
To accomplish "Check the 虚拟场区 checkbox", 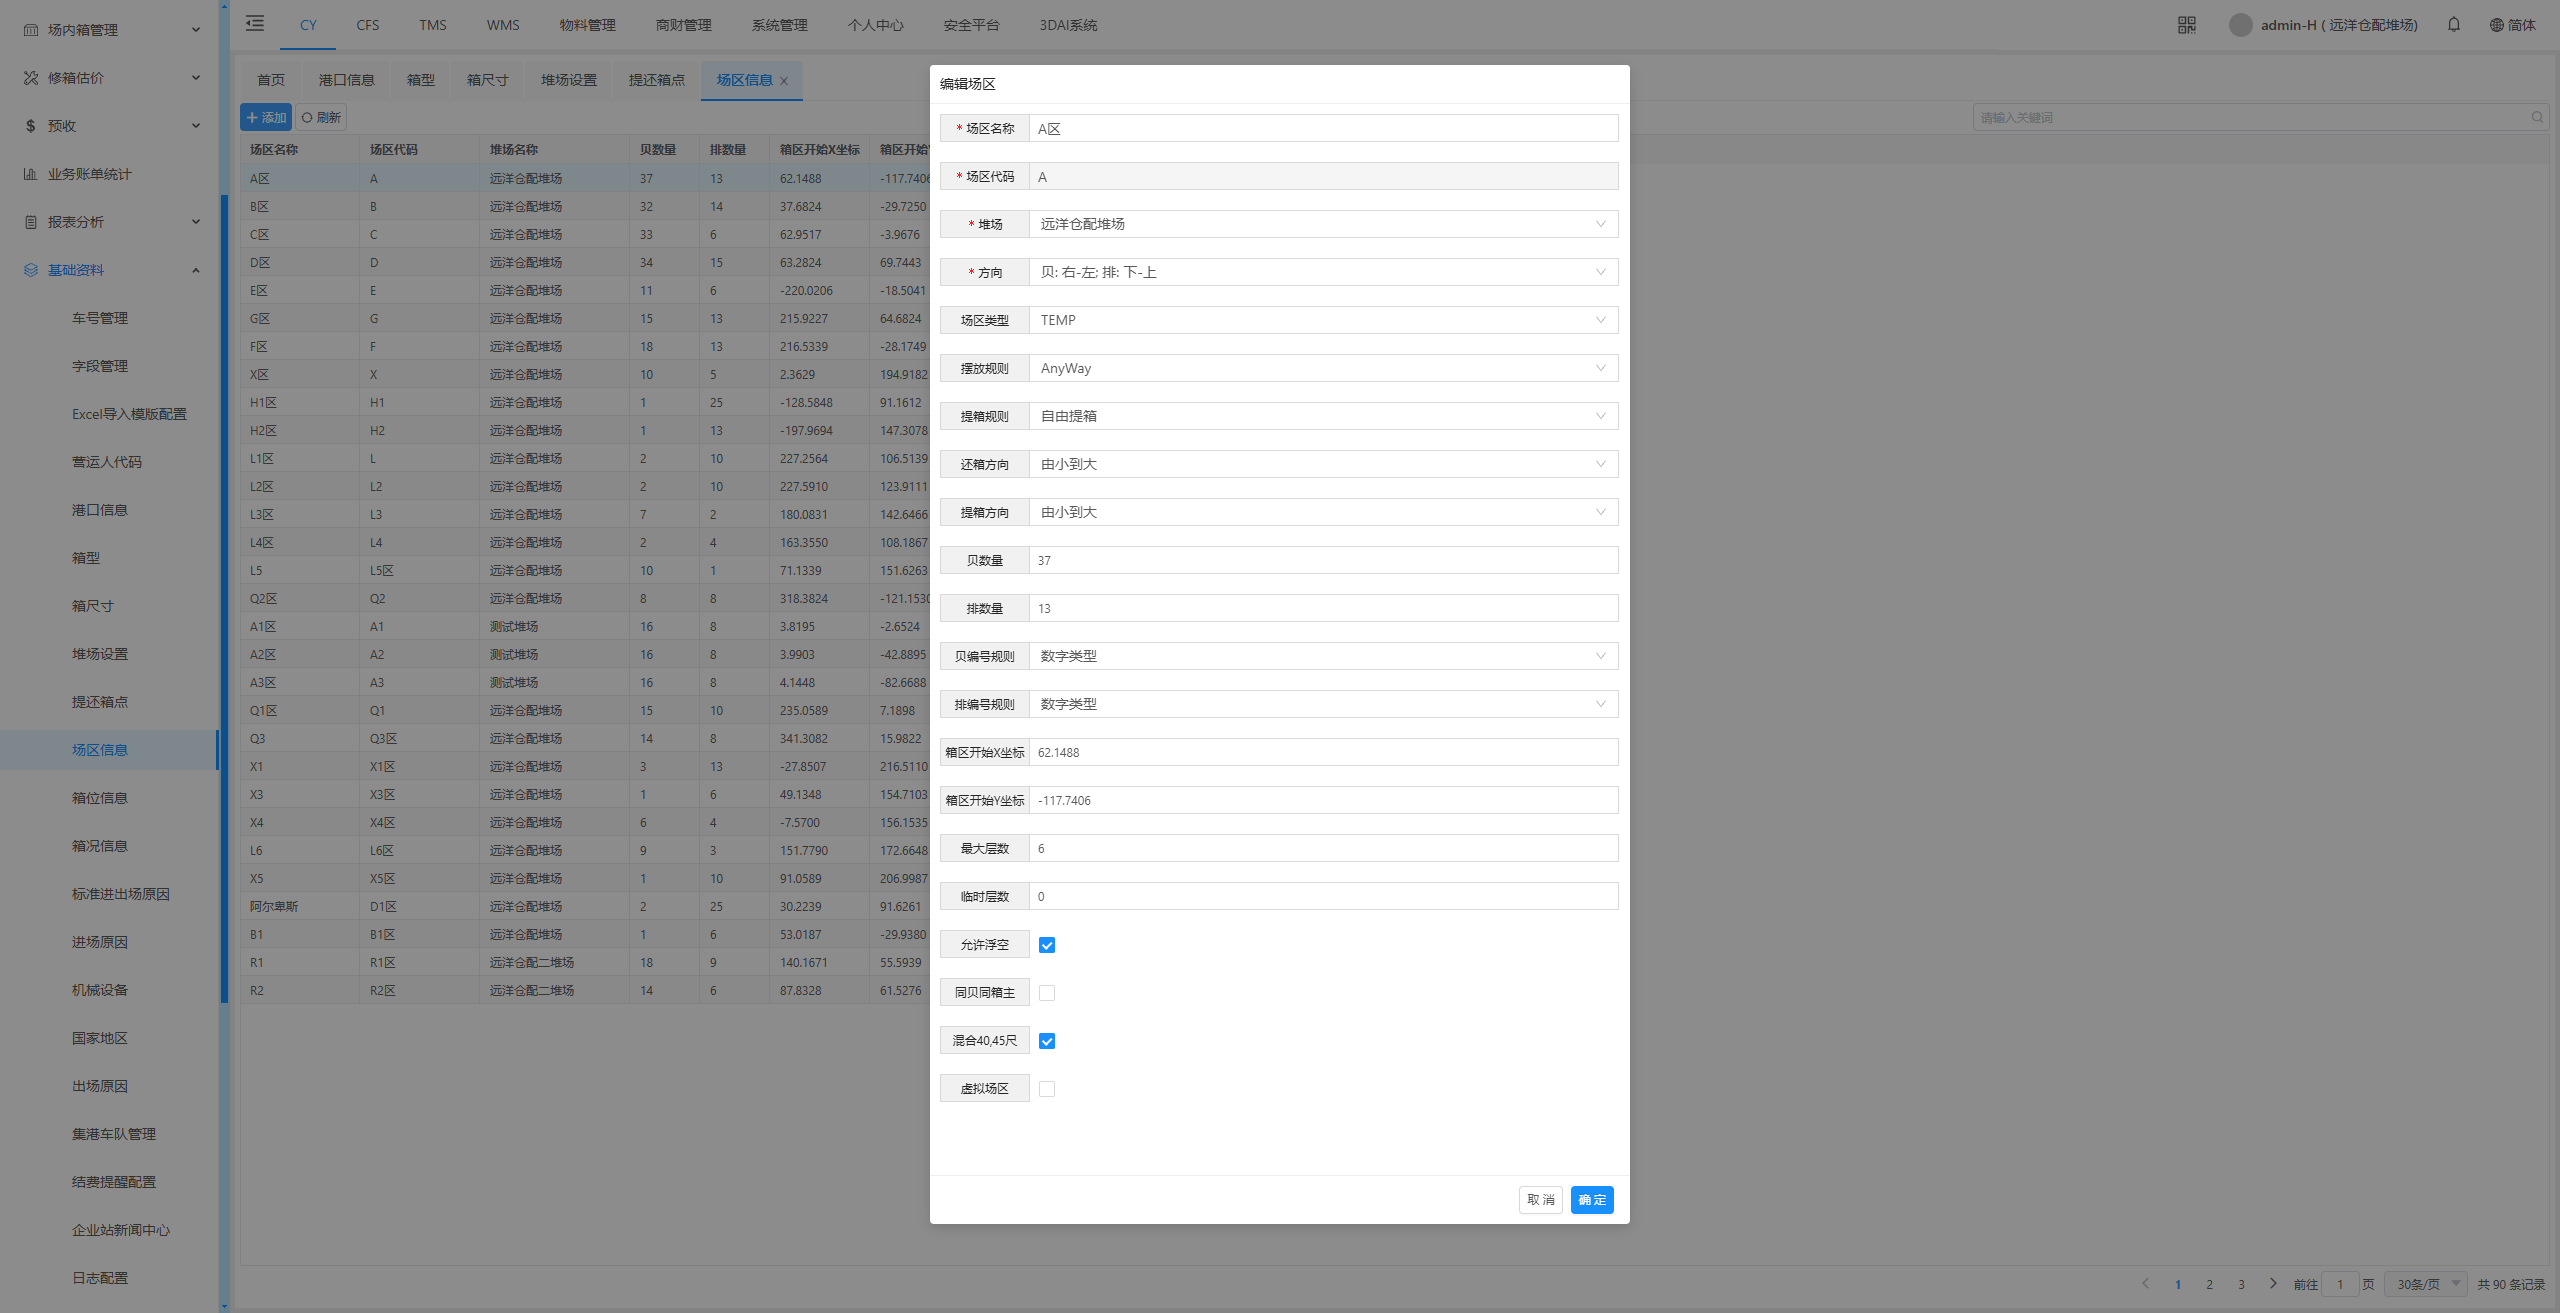I will pos(1047,1089).
